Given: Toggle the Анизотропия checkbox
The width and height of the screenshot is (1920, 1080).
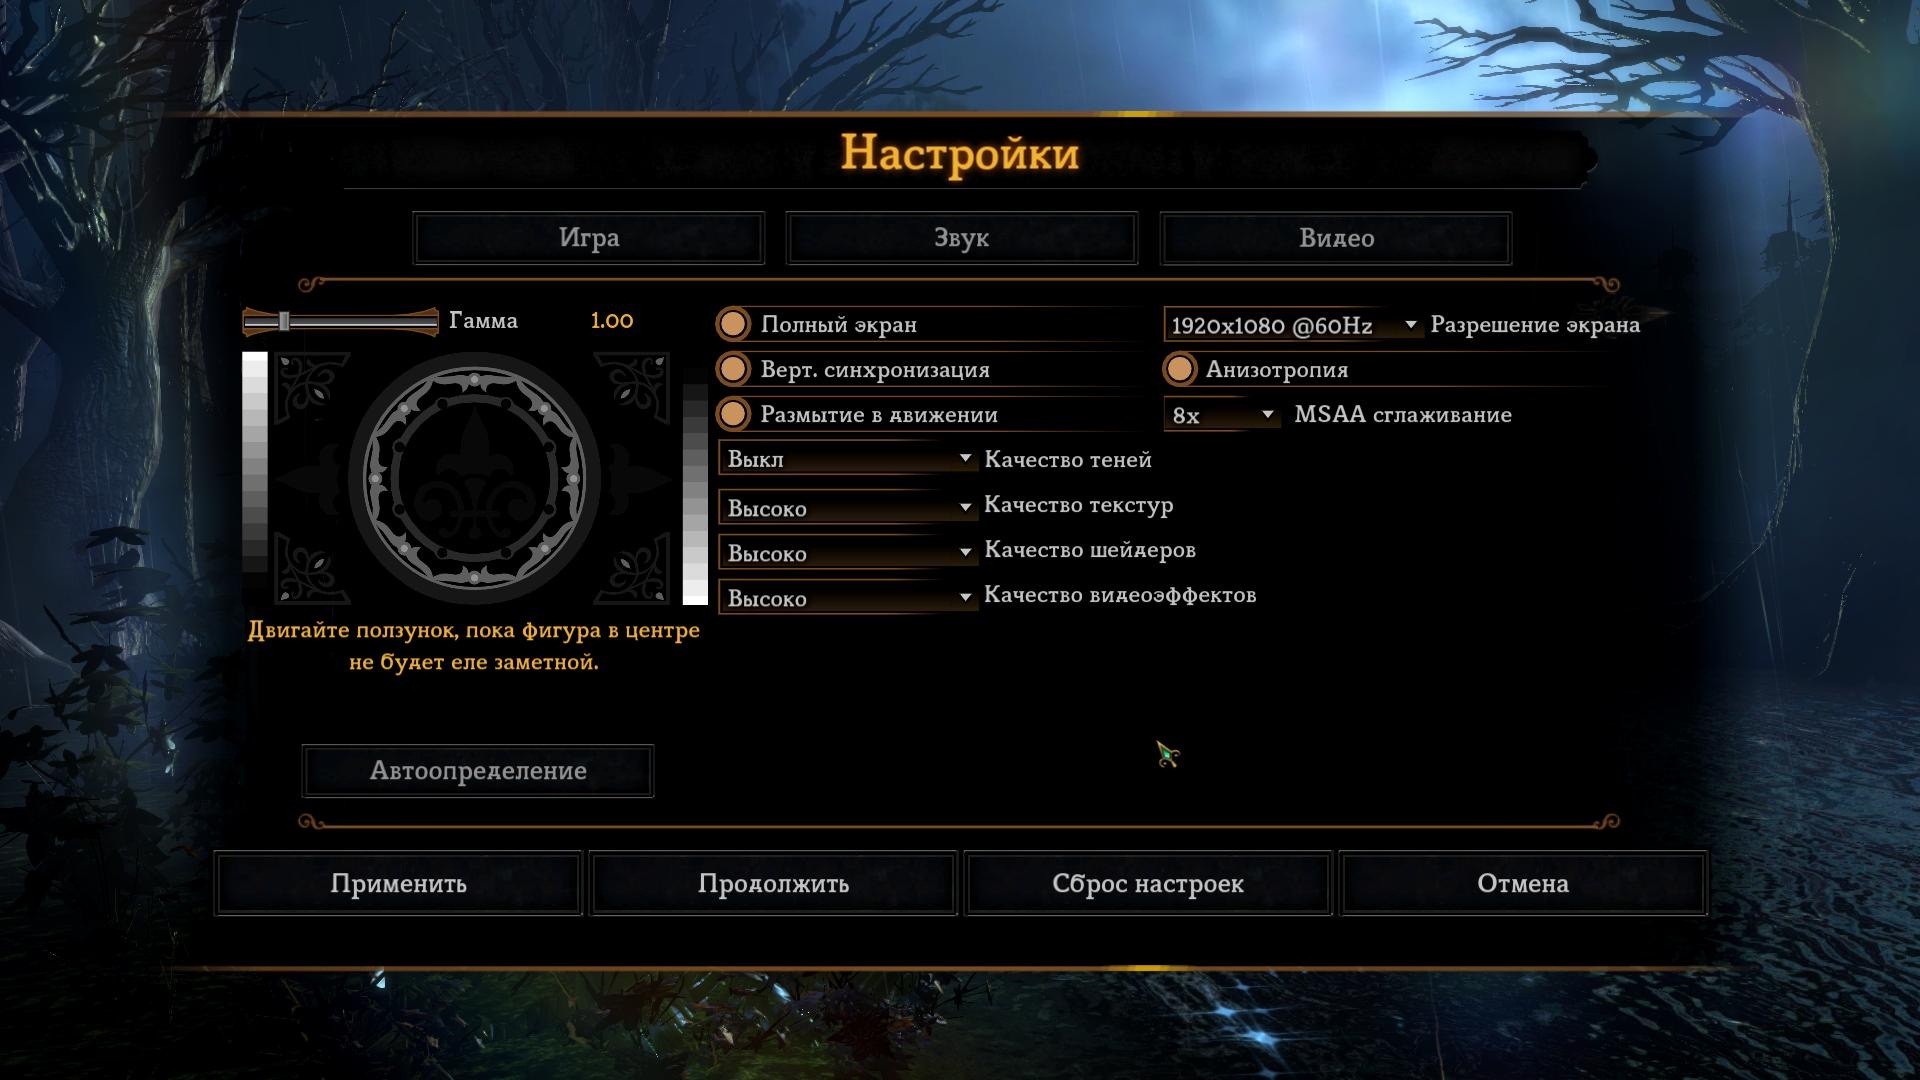Looking at the screenshot, I should (1179, 369).
